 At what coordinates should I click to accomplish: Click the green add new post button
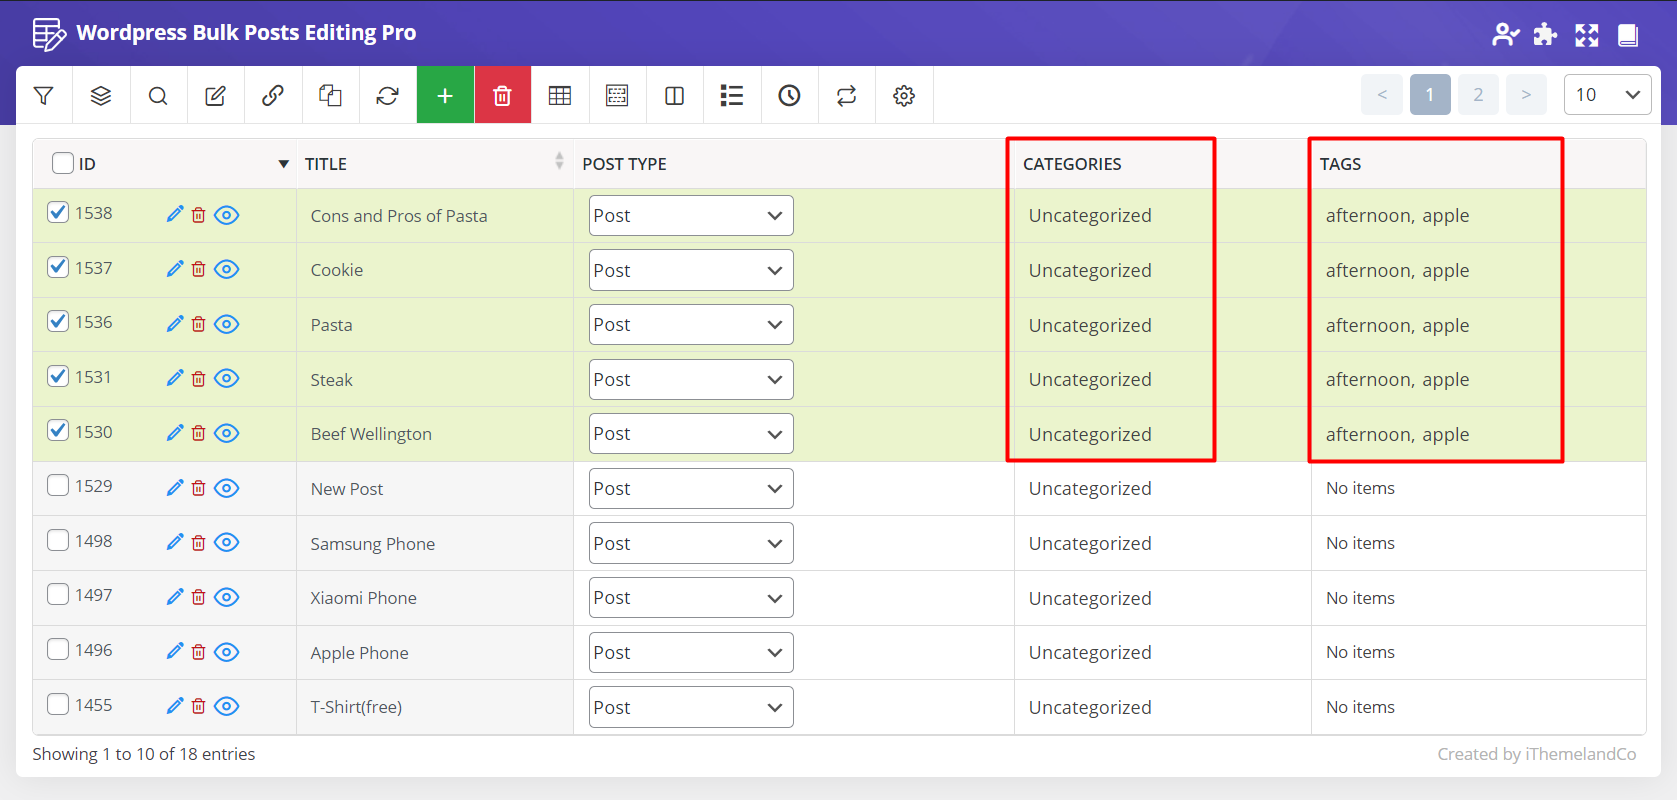pos(445,95)
